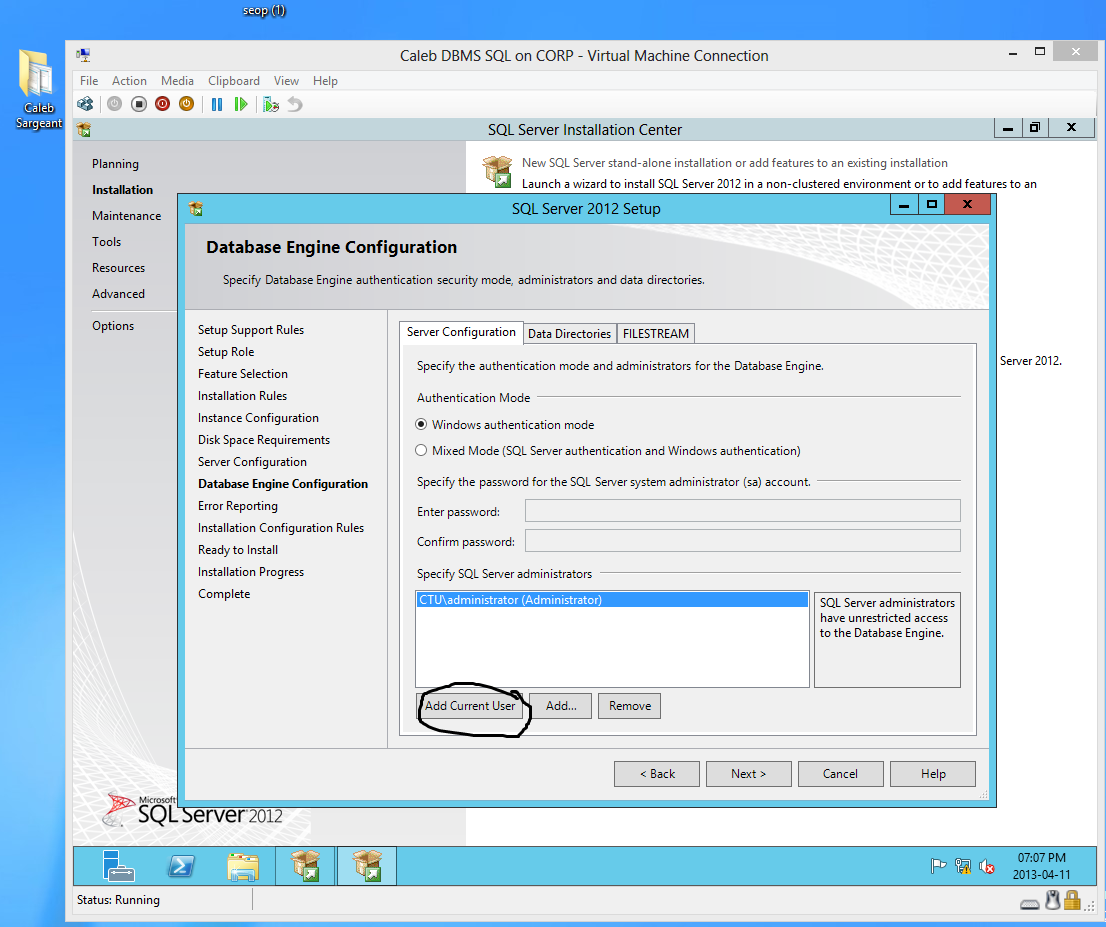Click the Status: Running text
Screen dimensions: 1106x927
click(118, 899)
